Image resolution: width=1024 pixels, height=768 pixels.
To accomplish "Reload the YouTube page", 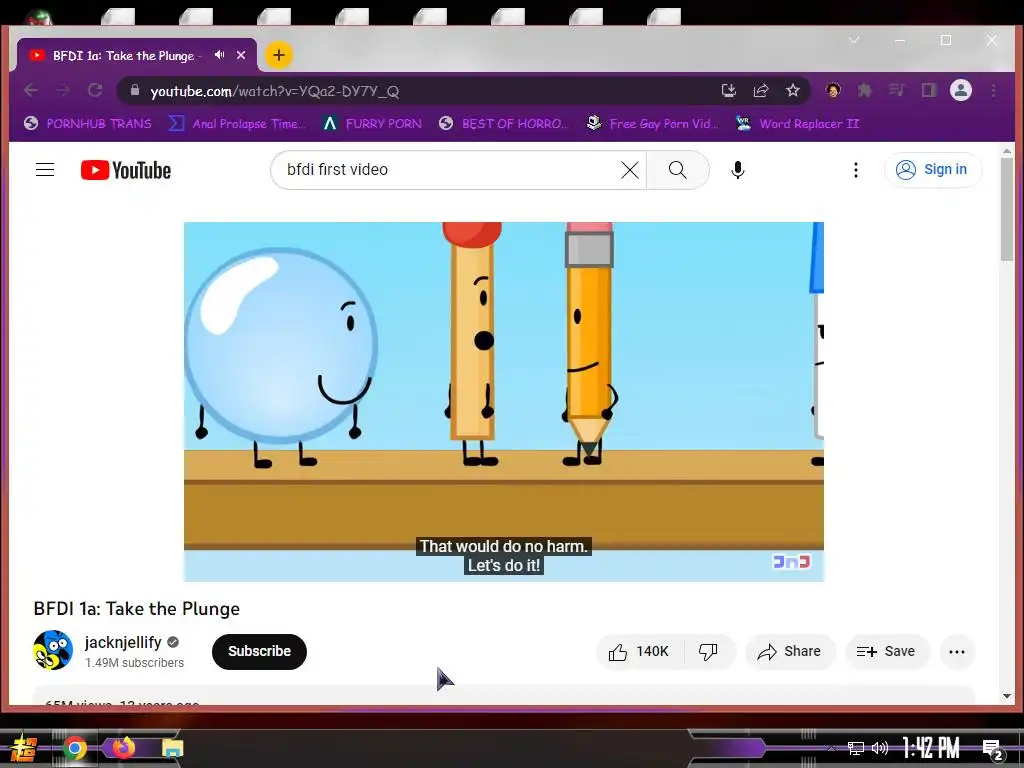I will click(95, 90).
